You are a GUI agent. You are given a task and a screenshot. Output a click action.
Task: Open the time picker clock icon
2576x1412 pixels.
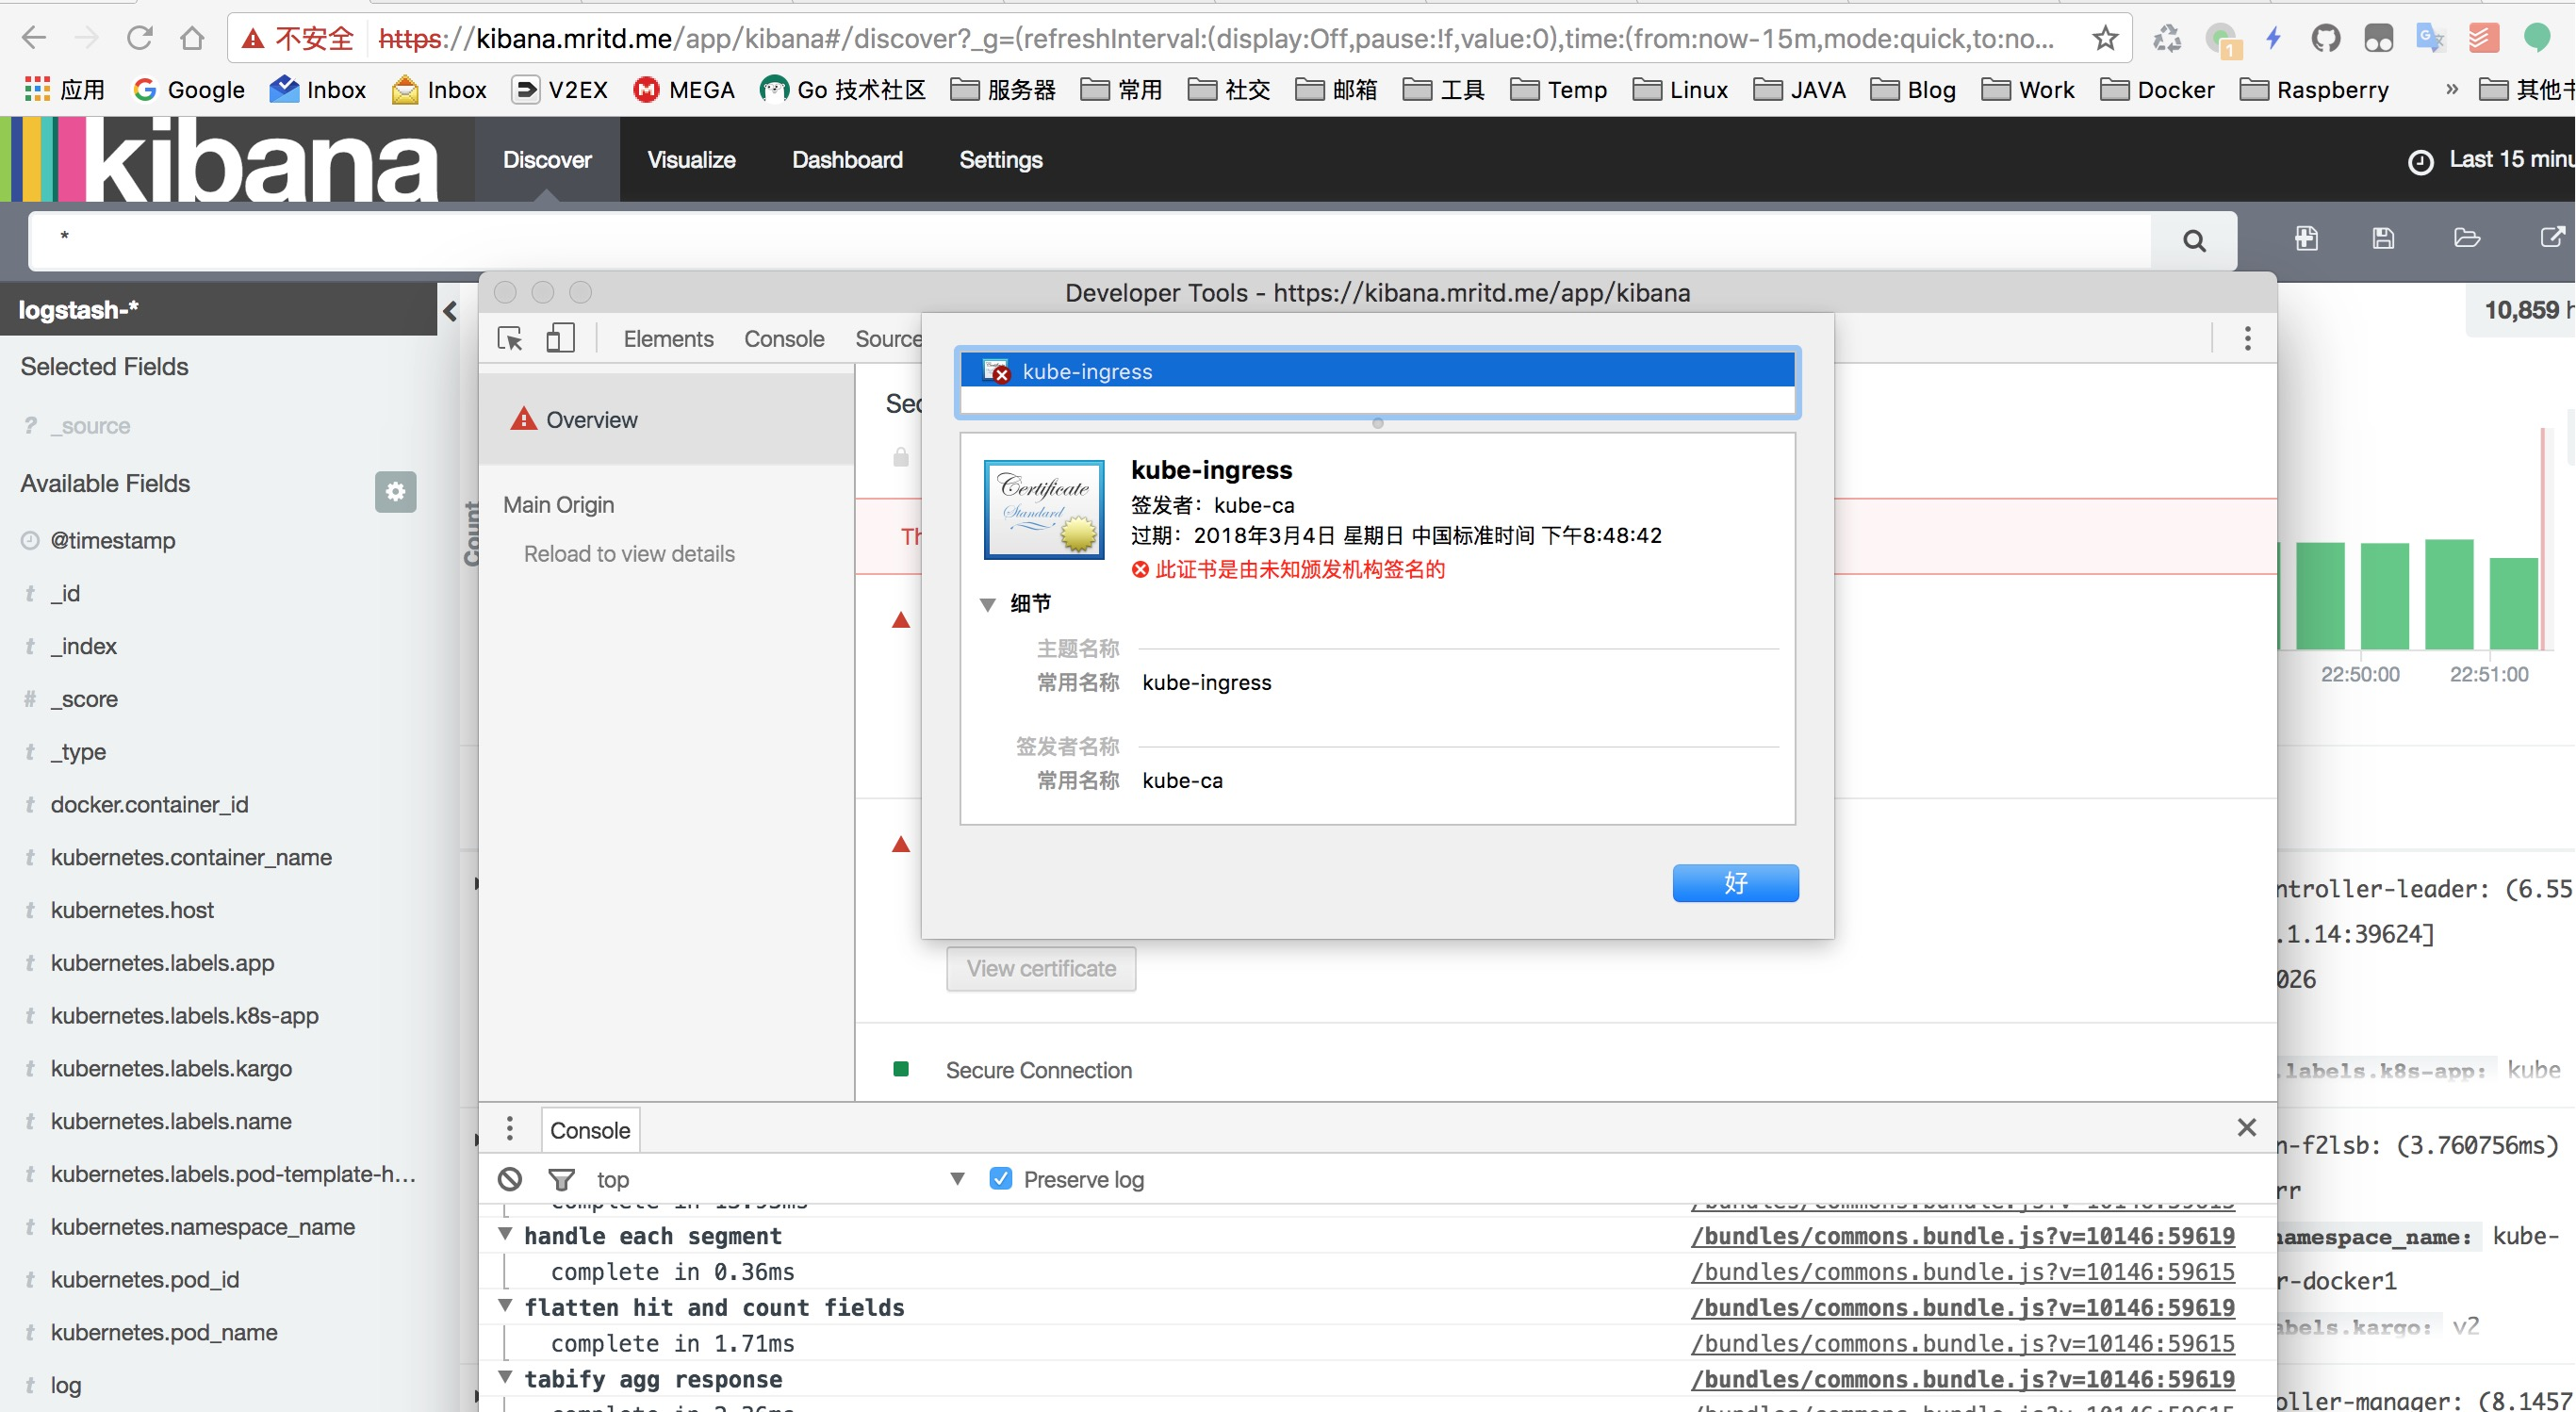(x=2420, y=161)
